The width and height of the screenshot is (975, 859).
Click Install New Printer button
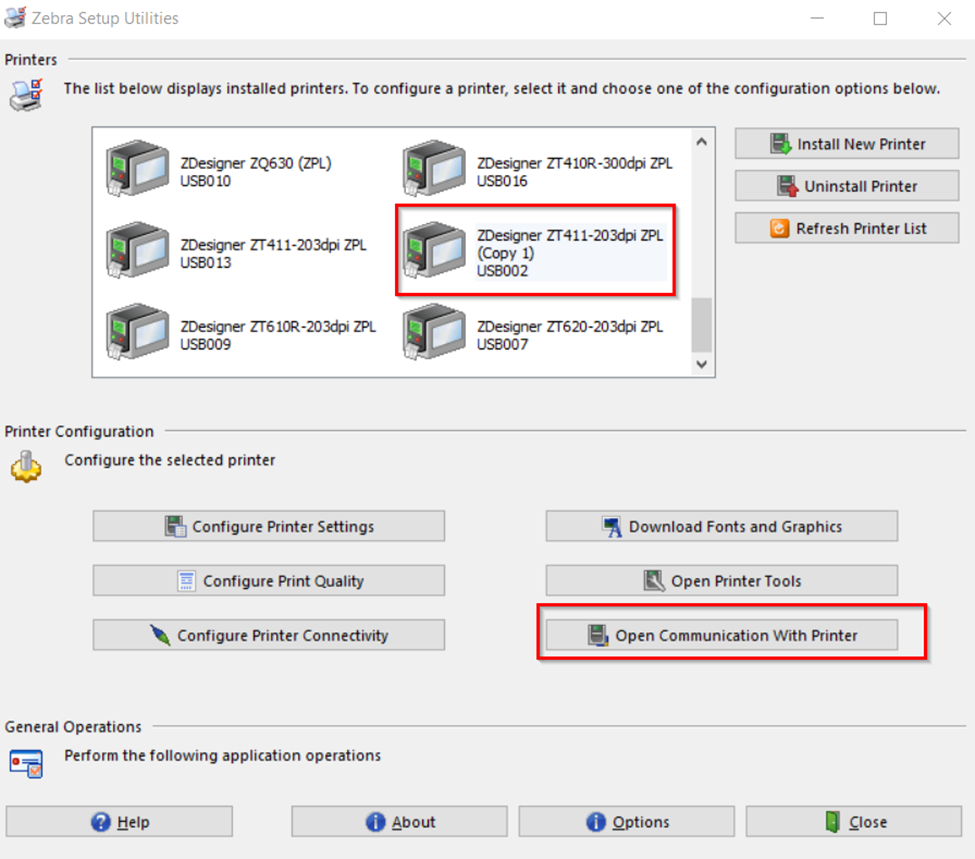coord(847,144)
